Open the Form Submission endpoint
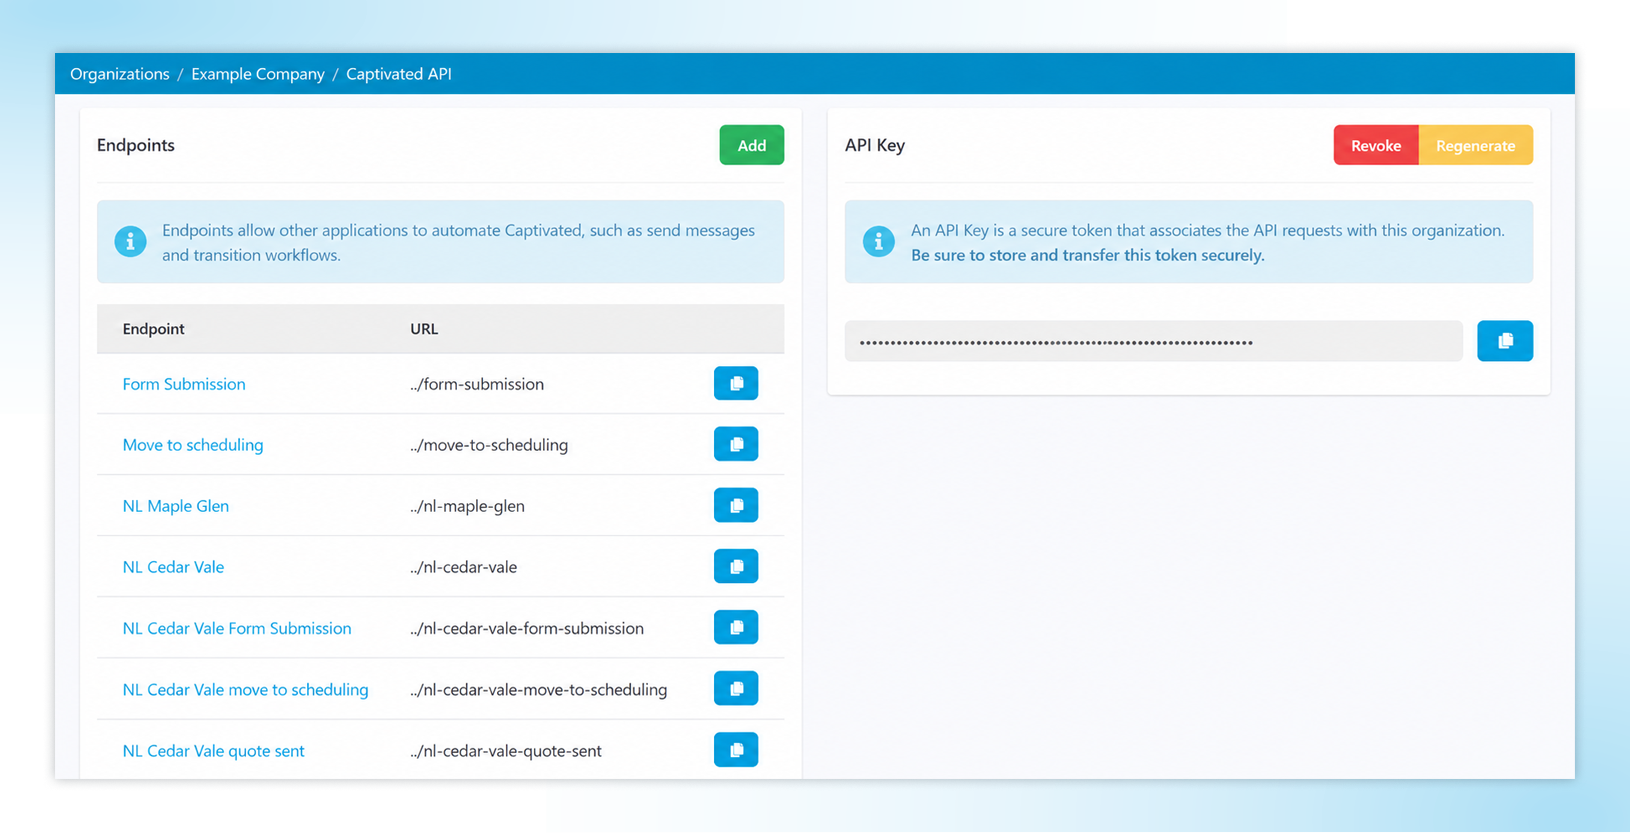The image size is (1630, 833). (x=184, y=384)
